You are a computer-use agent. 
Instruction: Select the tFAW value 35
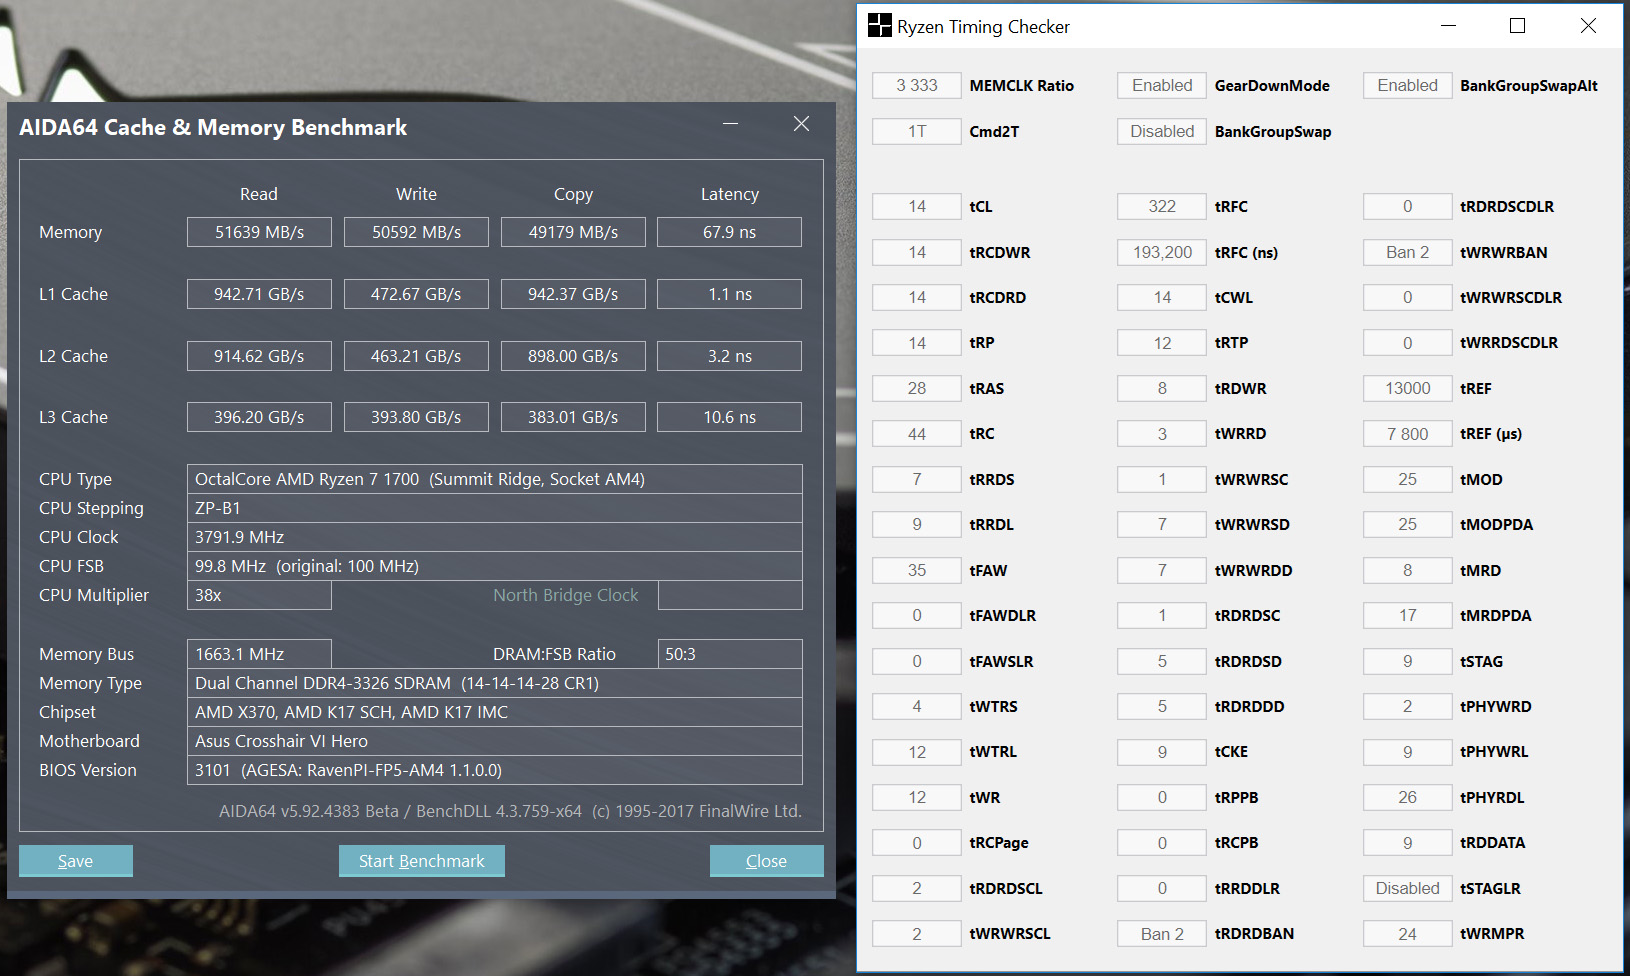[917, 570]
